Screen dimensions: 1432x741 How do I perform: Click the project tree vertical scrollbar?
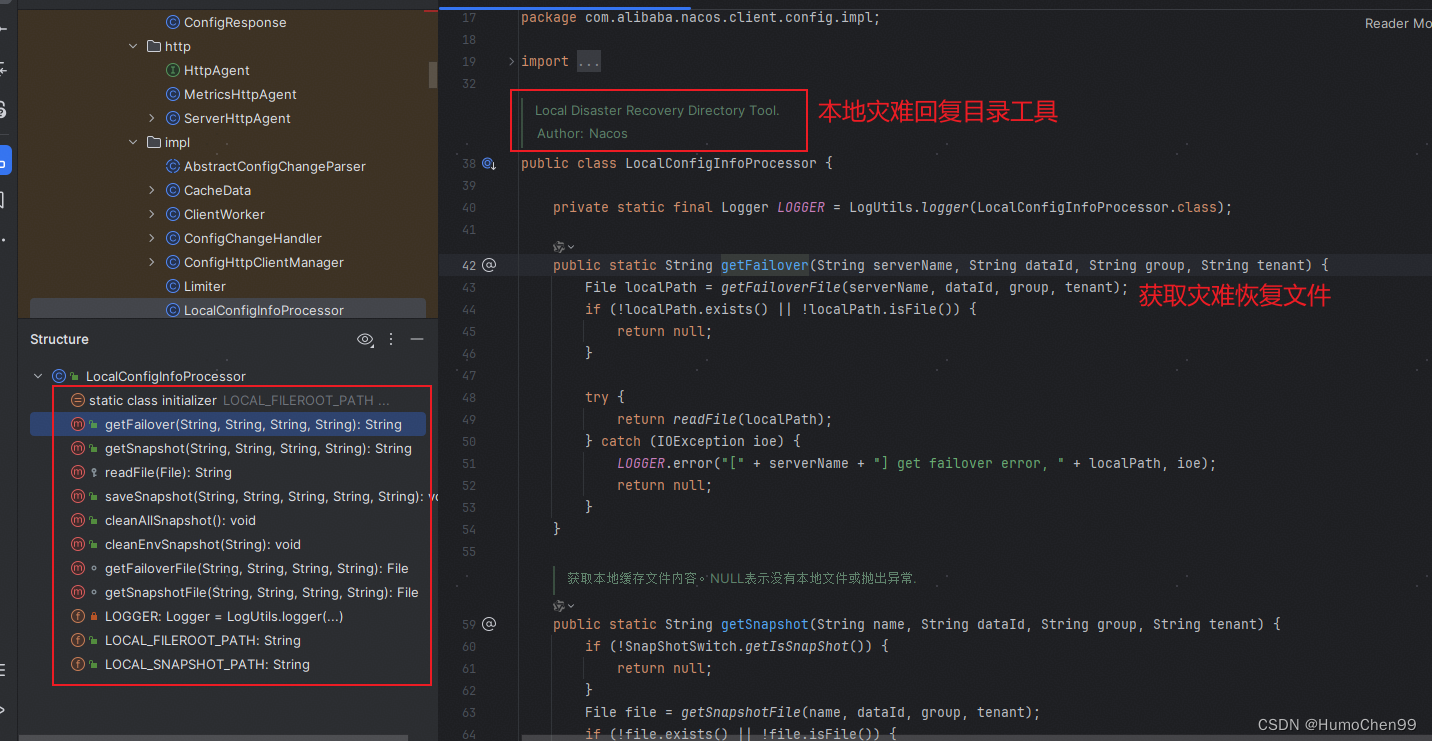pyautogui.click(x=433, y=75)
